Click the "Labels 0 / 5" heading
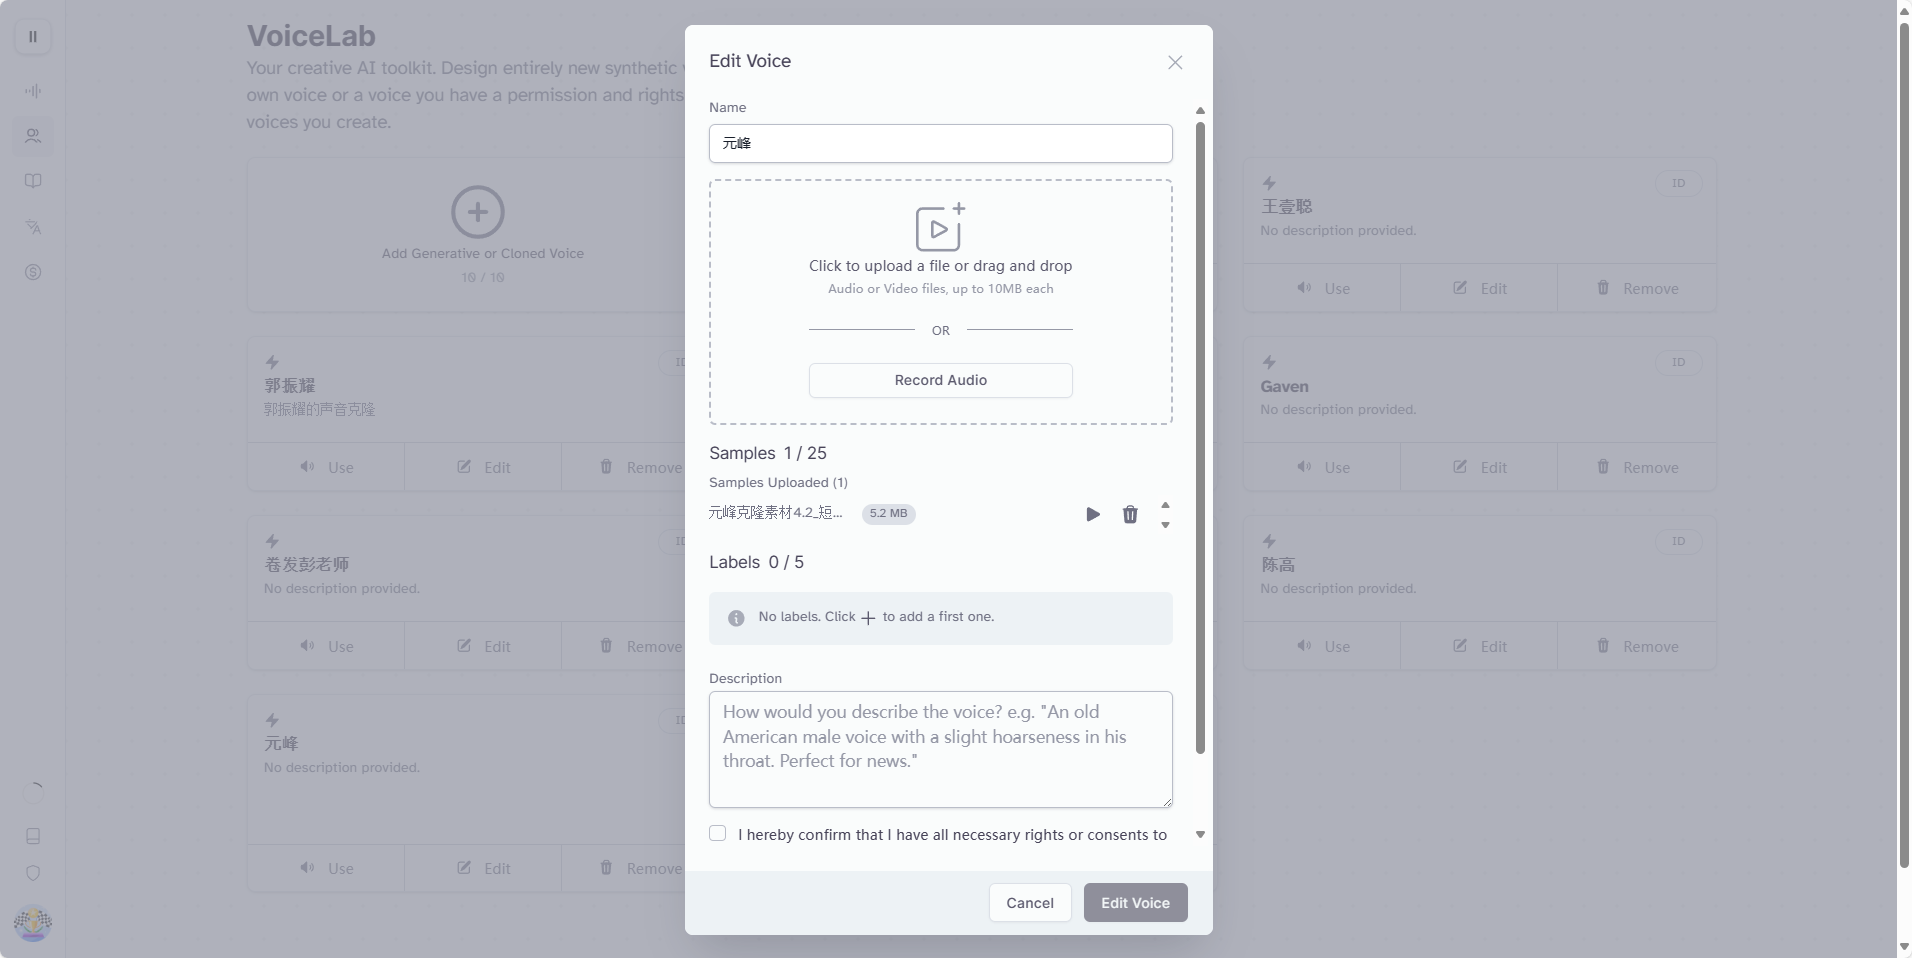 [x=757, y=562]
